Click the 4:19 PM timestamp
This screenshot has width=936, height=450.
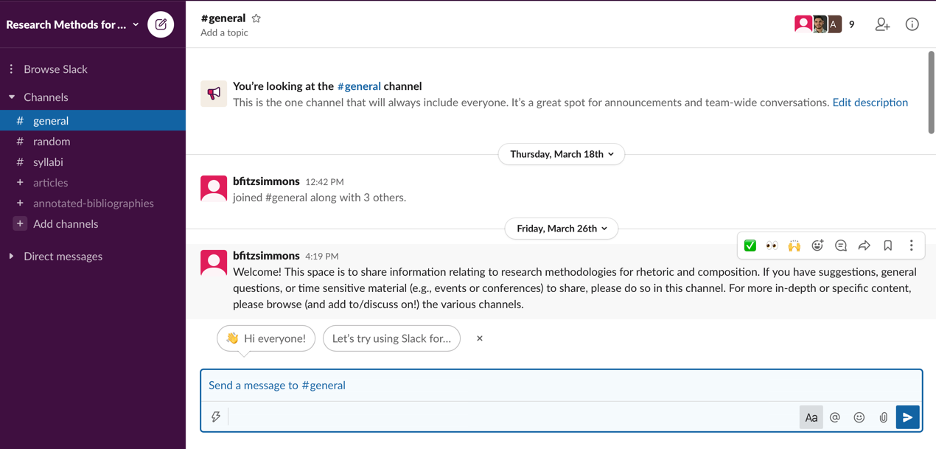322,256
